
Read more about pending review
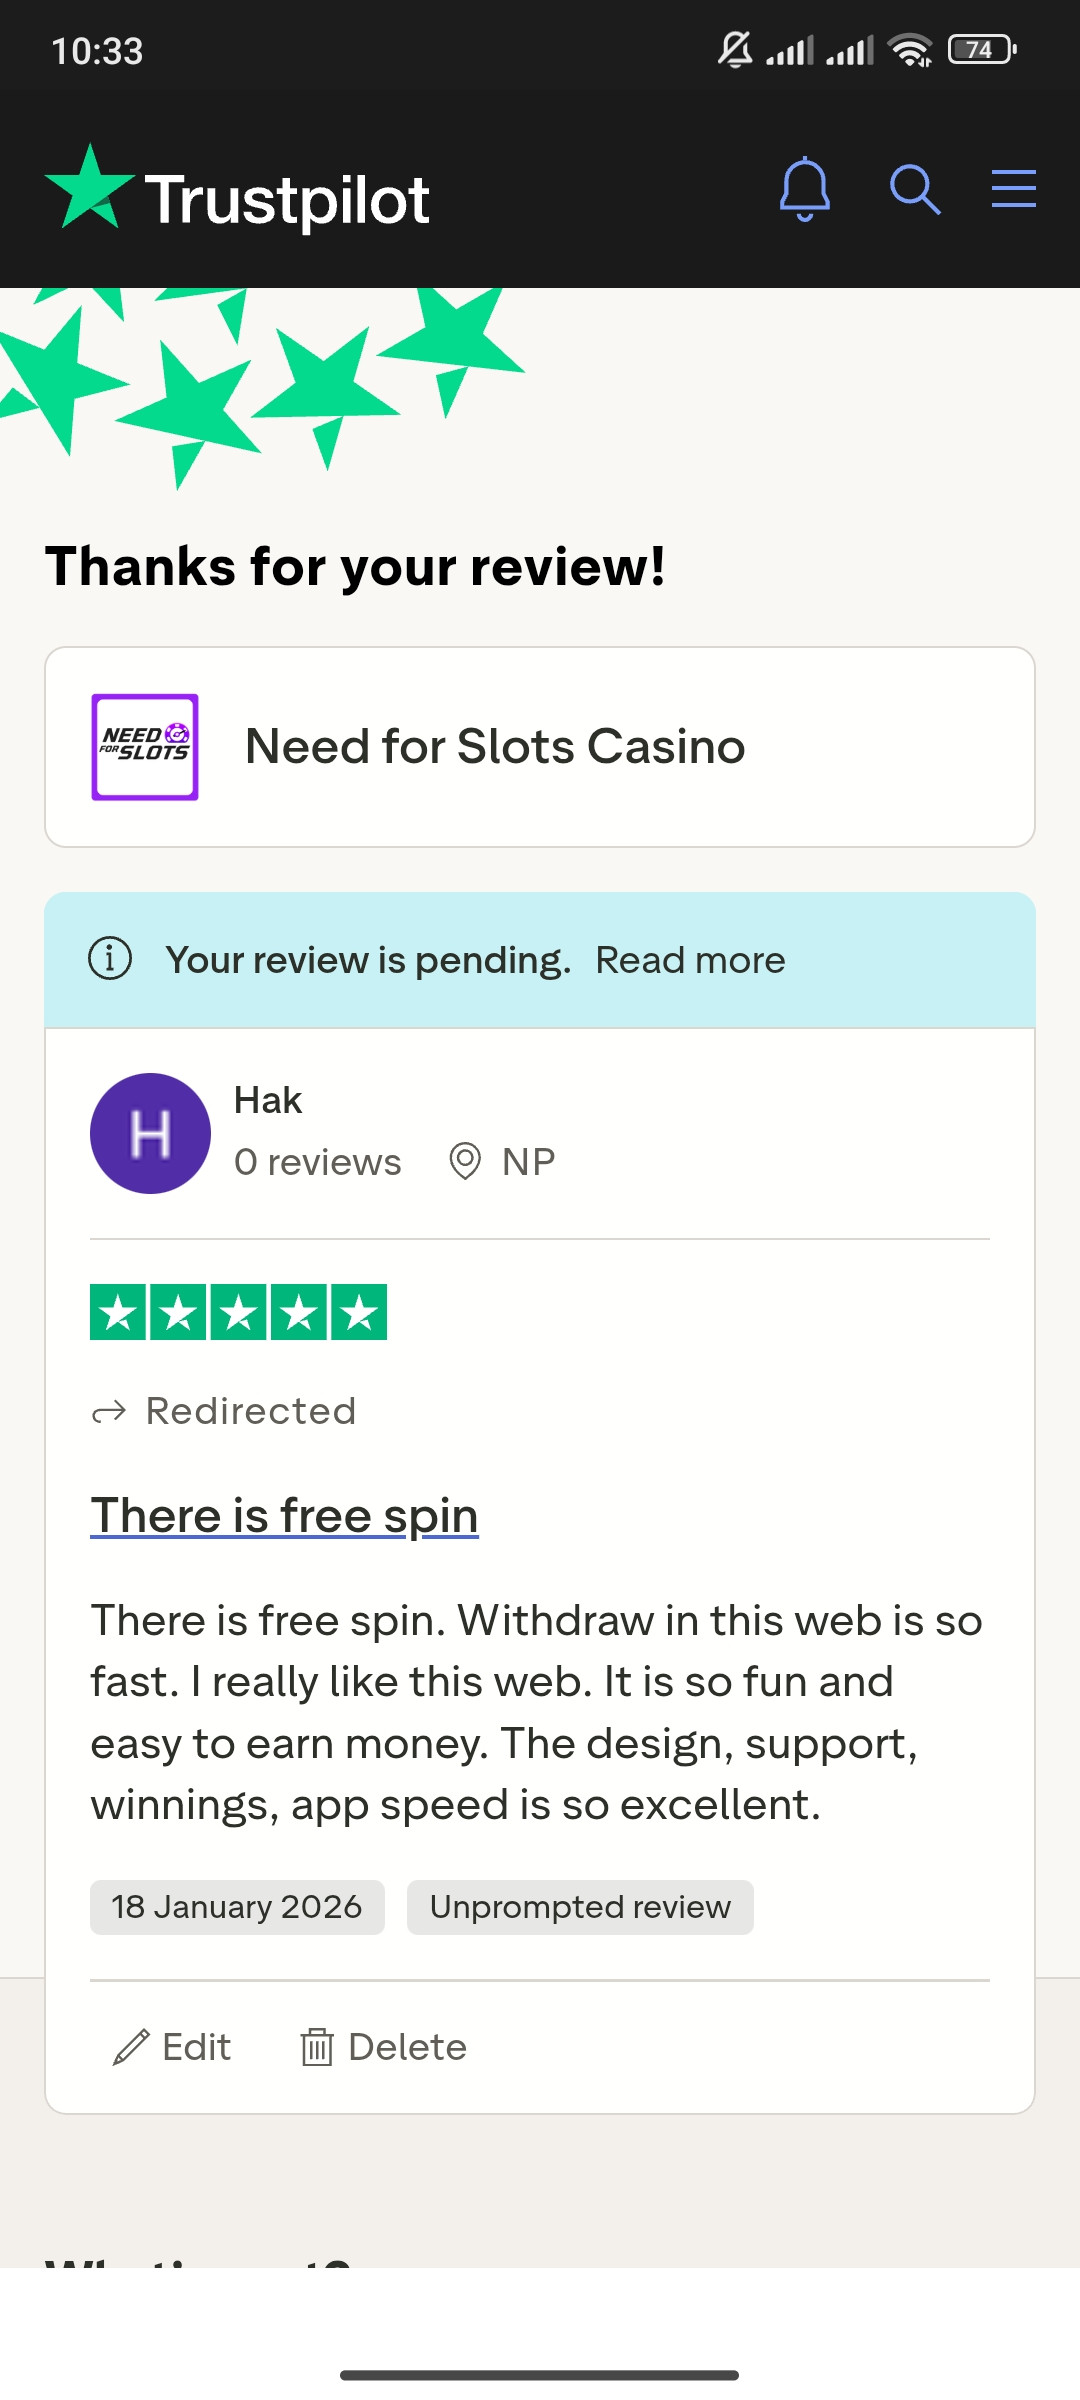click(690, 960)
